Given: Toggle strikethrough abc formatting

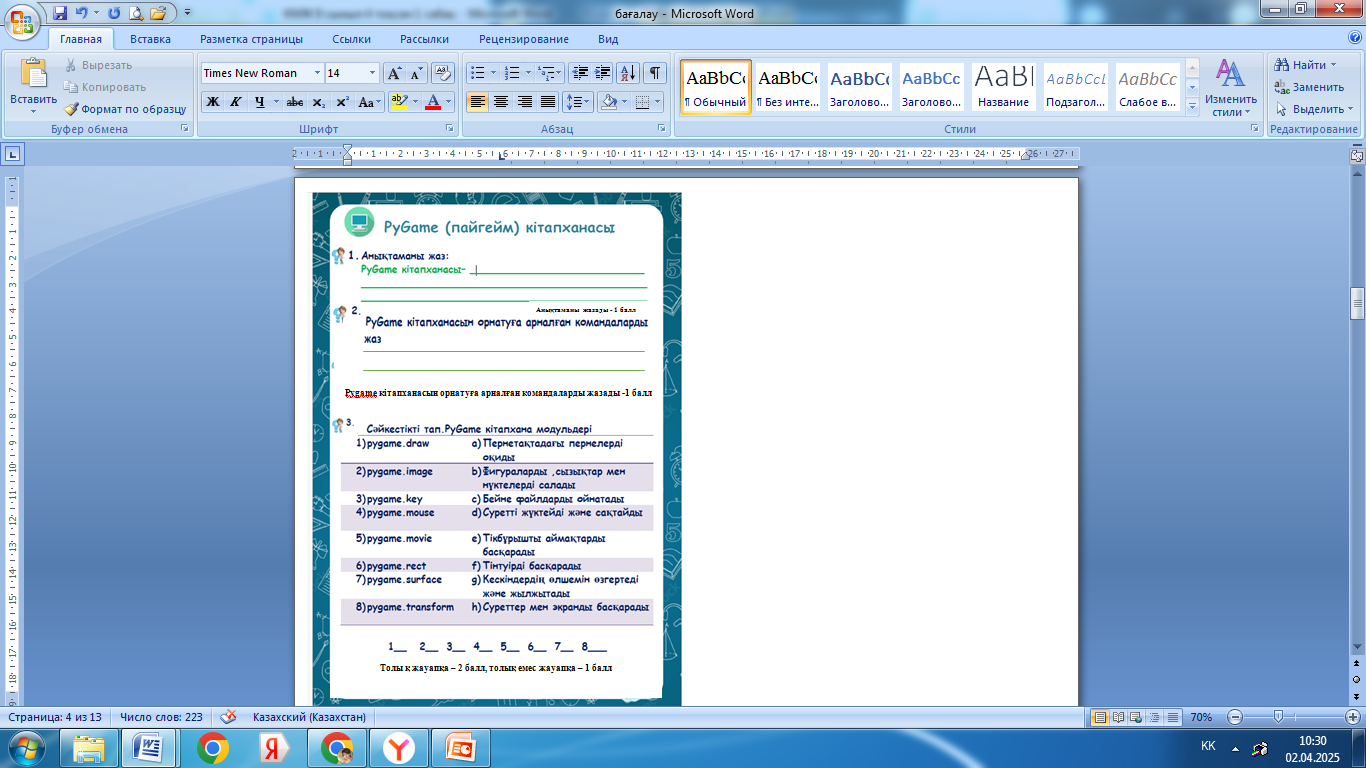Looking at the screenshot, I should point(295,102).
